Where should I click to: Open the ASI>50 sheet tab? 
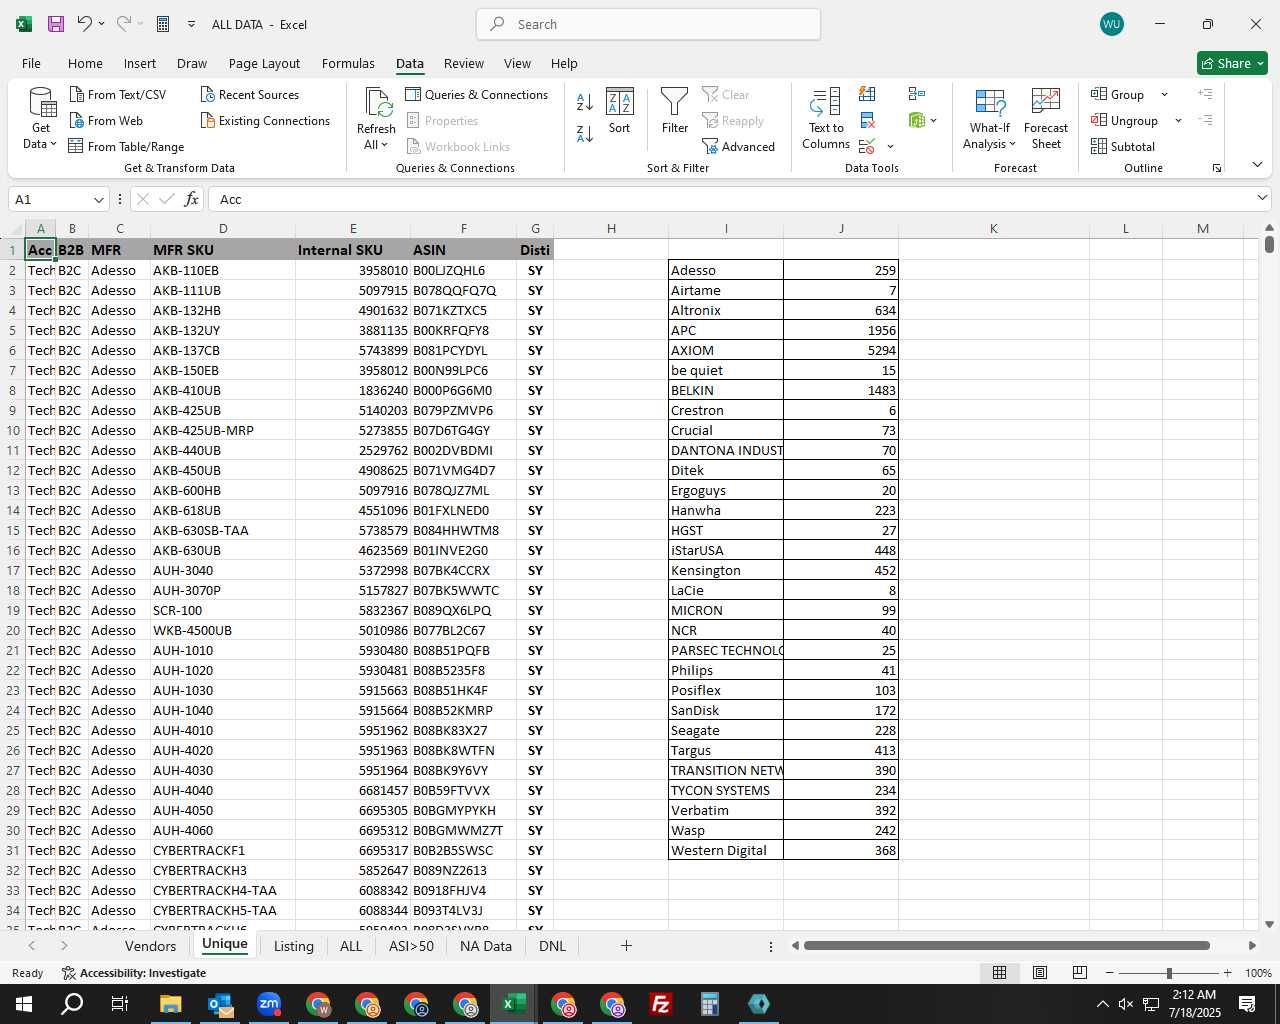(x=411, y=945)
